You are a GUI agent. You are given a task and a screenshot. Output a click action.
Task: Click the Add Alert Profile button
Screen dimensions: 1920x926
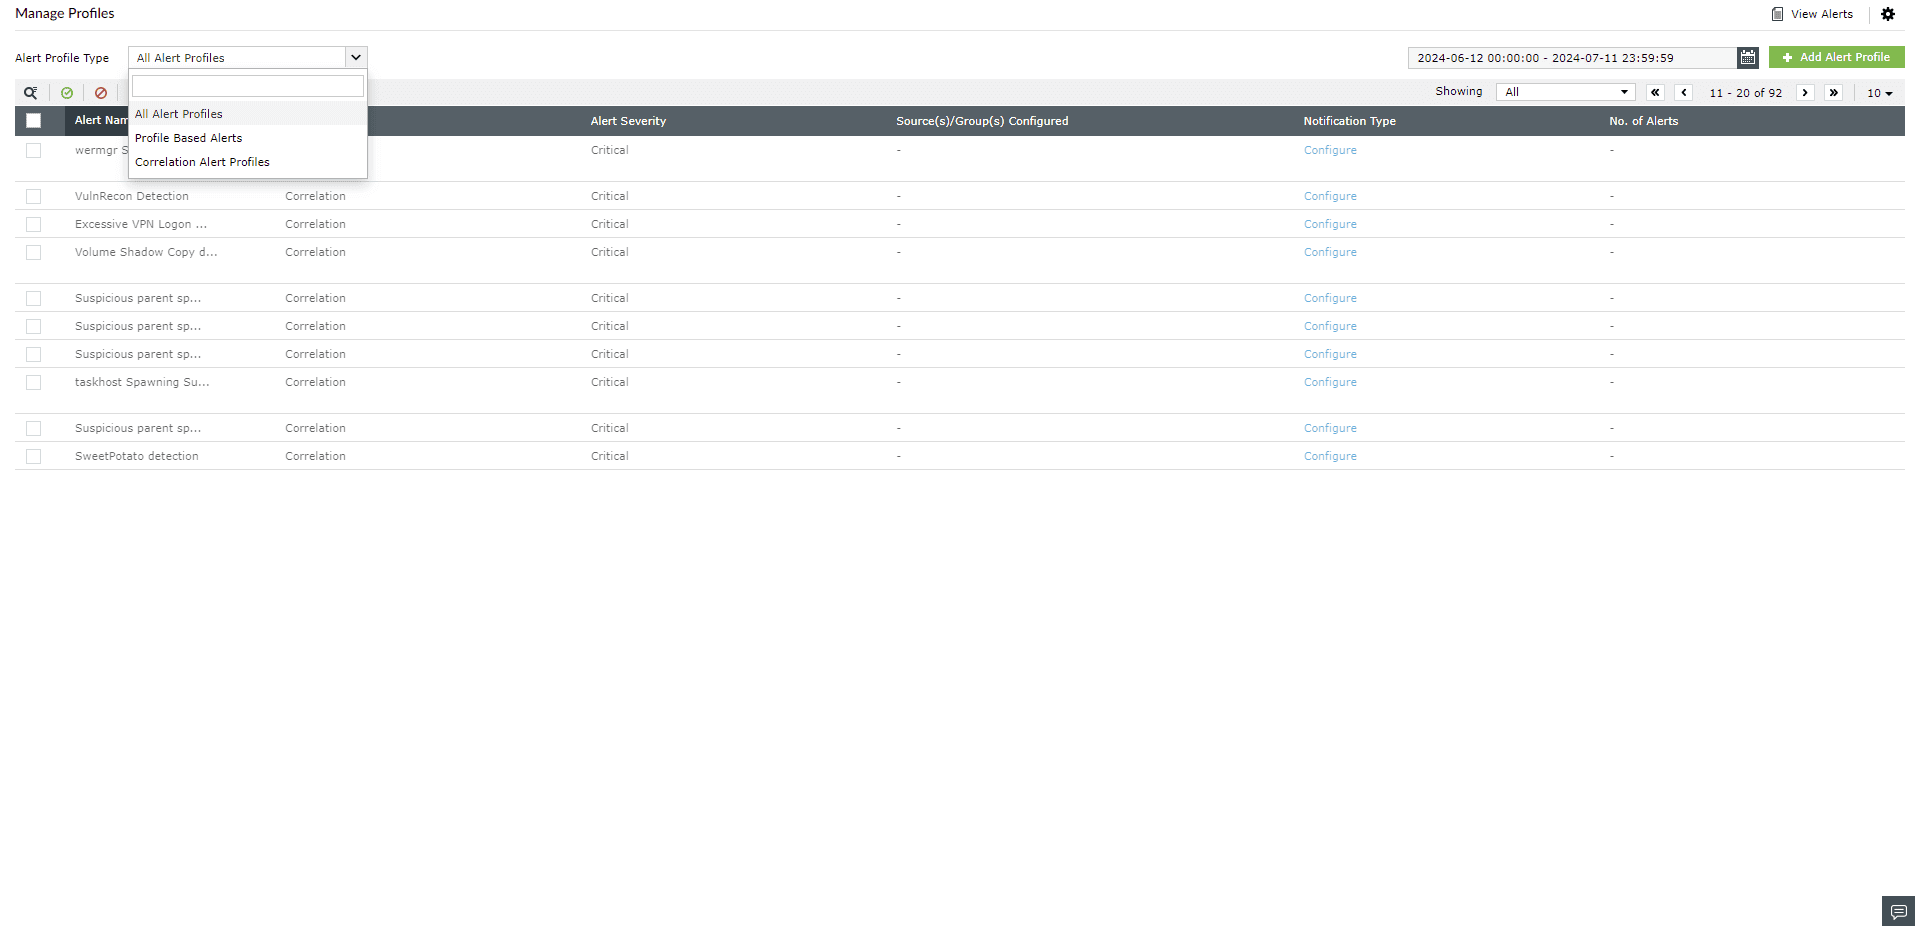click(x=1836, y=57)
